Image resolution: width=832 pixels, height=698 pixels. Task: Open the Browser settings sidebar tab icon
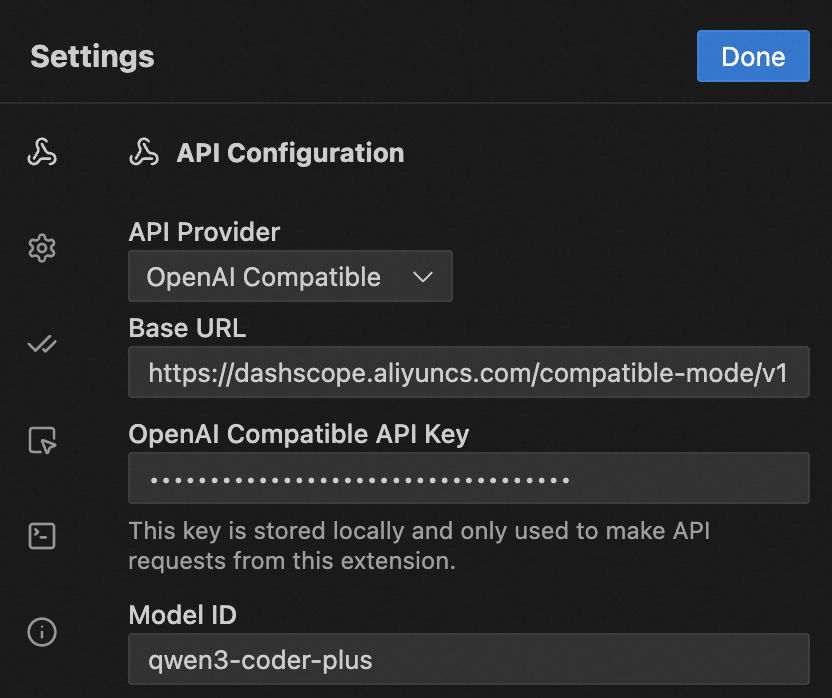42,440
